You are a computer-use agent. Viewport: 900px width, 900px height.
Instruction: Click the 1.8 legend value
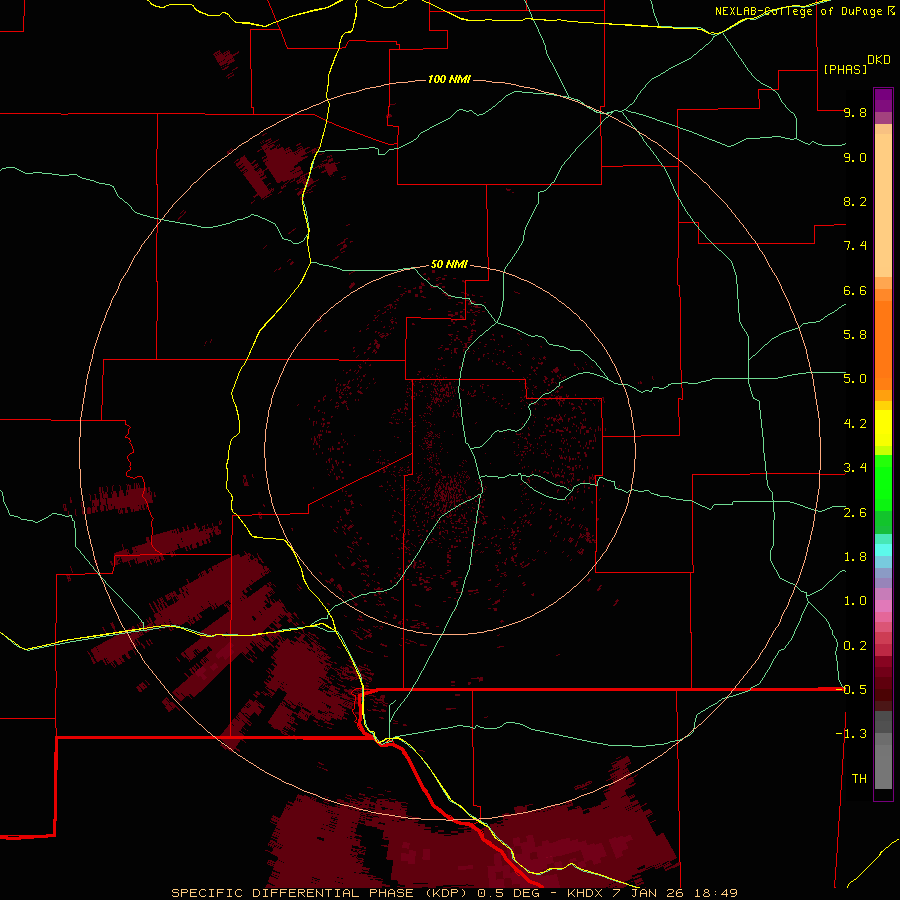[x=855, y=557]
